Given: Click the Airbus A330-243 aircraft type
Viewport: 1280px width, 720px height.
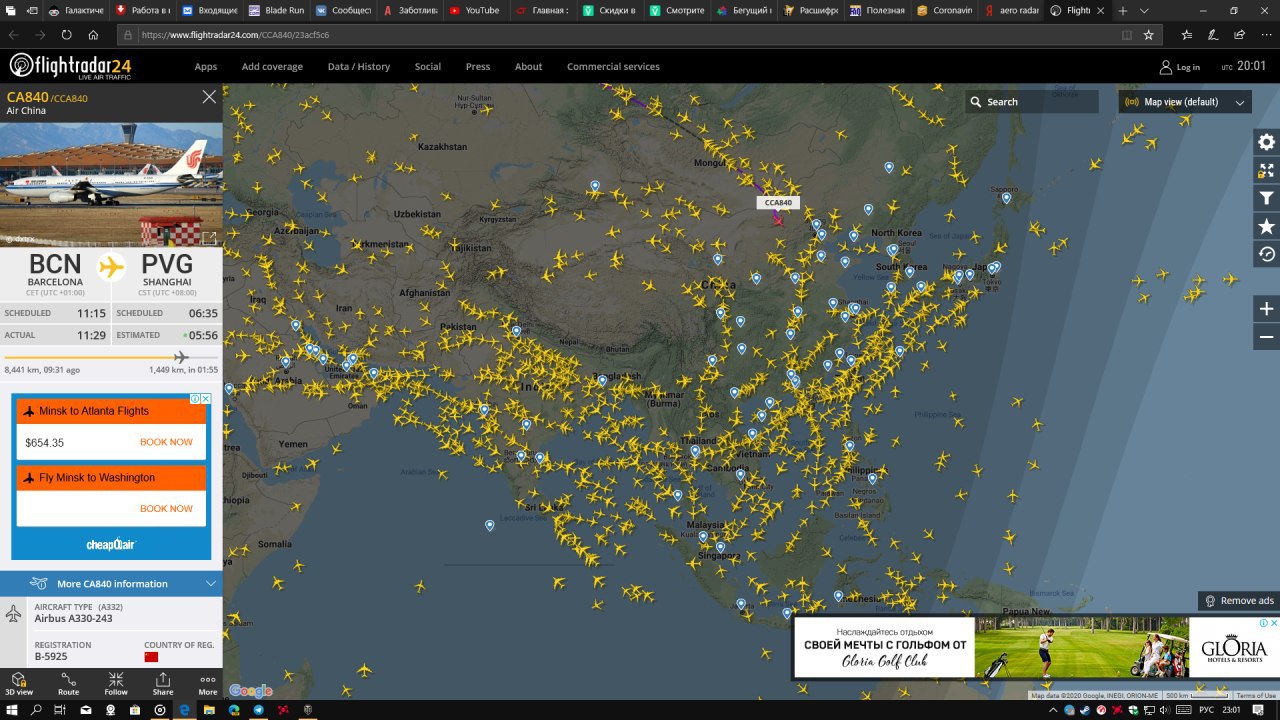Looking at the screenshot, I should coord(73,619).
